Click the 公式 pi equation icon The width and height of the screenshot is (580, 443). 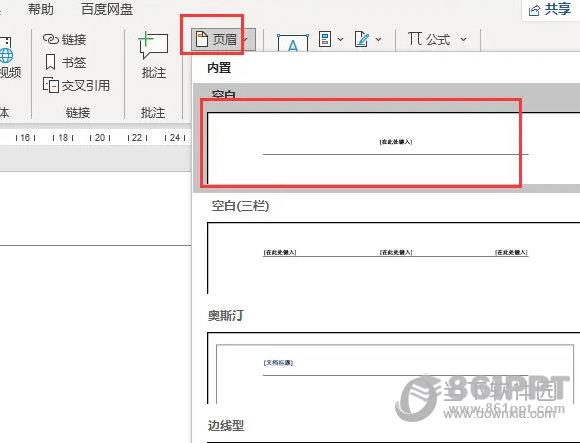pyautogui.click(x=415, y=38)
